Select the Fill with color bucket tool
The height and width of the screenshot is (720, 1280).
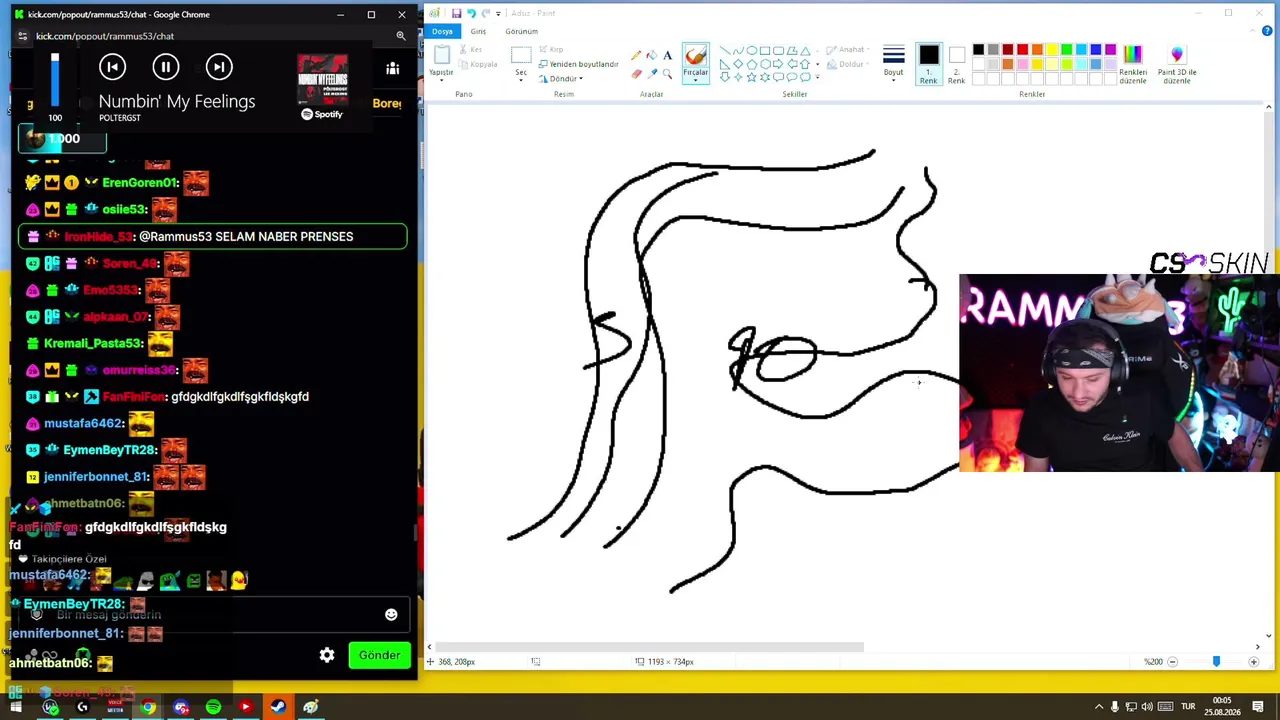652,56
